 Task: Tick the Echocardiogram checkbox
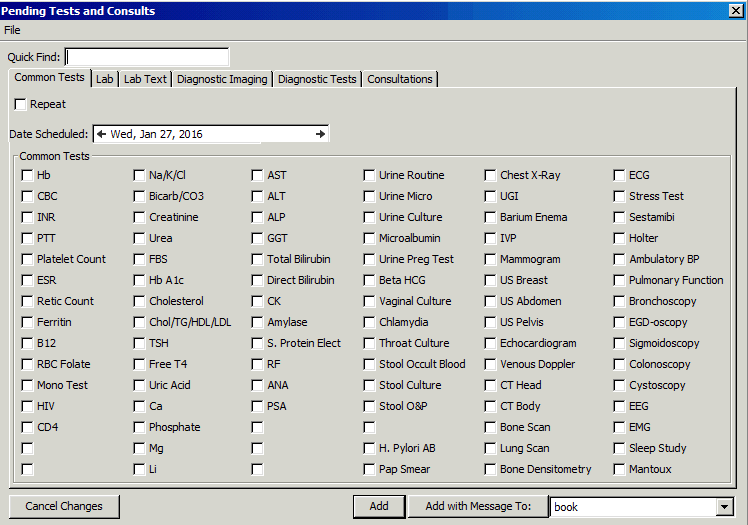[490, 343]
